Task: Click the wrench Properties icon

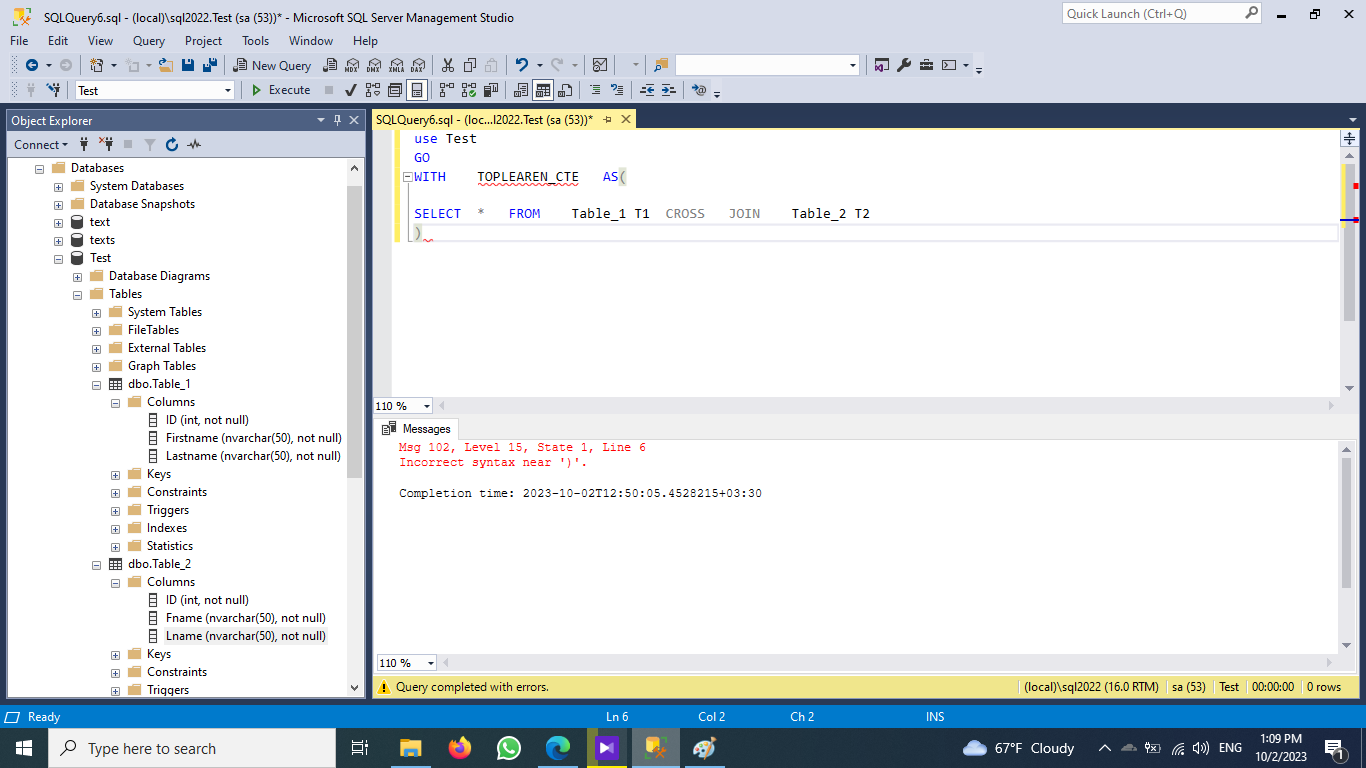Action: click(x=904, y=65)
